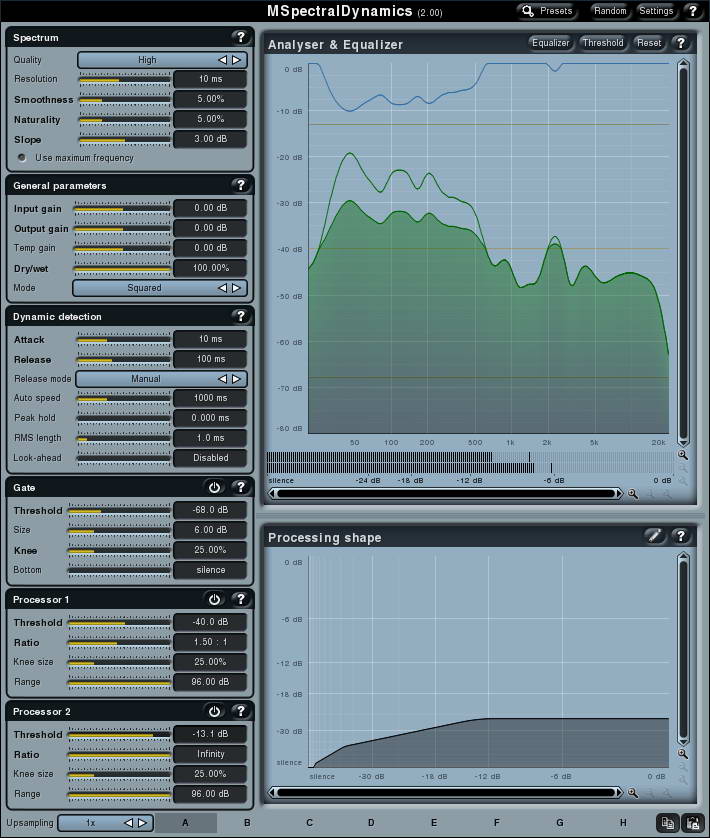Screen dimensions: 710x838
Task: Click analyser horizontal zoom magnifier
Action: pyautogui.click(x=633, y=494)
